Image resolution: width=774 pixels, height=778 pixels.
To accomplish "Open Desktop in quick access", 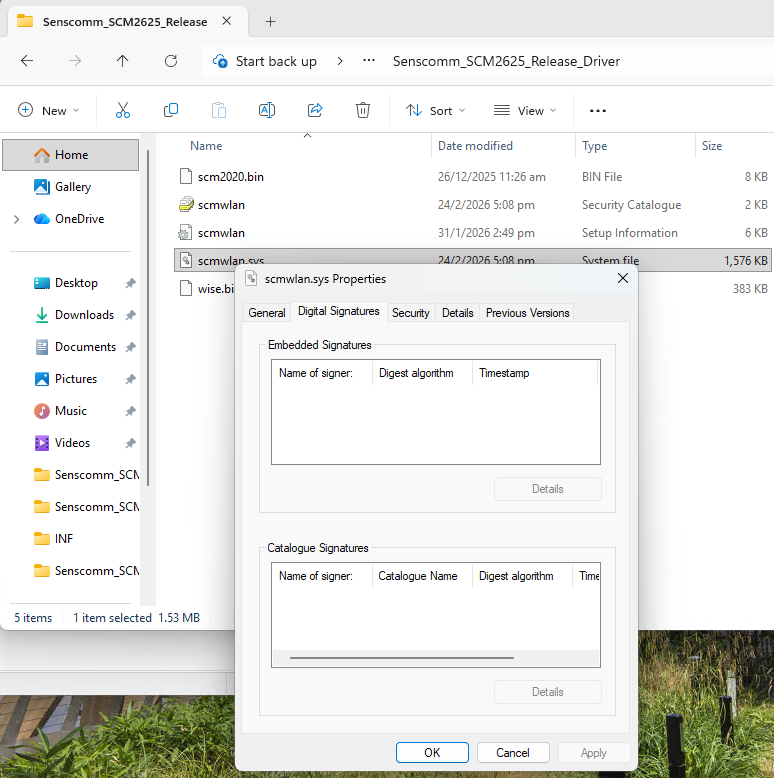I will point(76,283).
